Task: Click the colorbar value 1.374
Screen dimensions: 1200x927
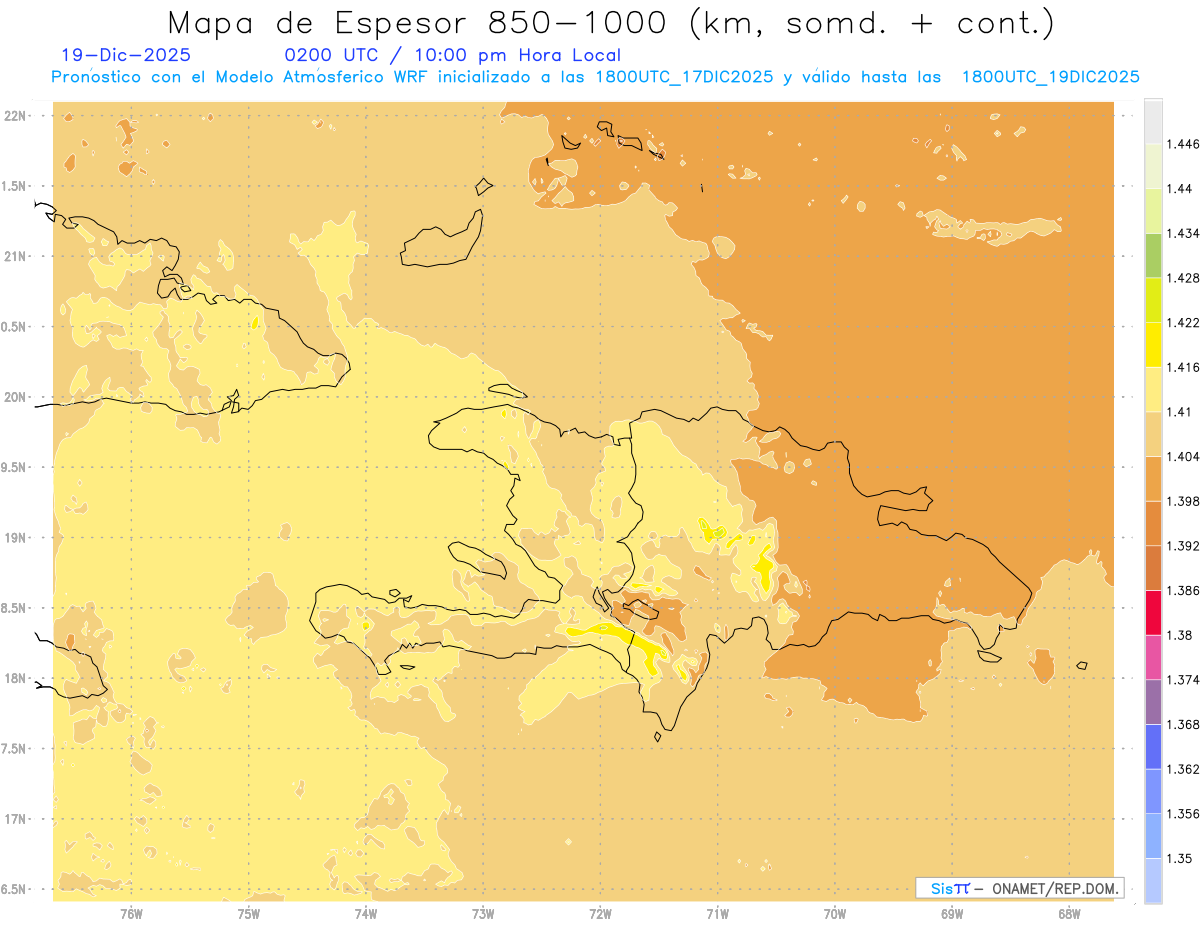Action: (1183, 680)
